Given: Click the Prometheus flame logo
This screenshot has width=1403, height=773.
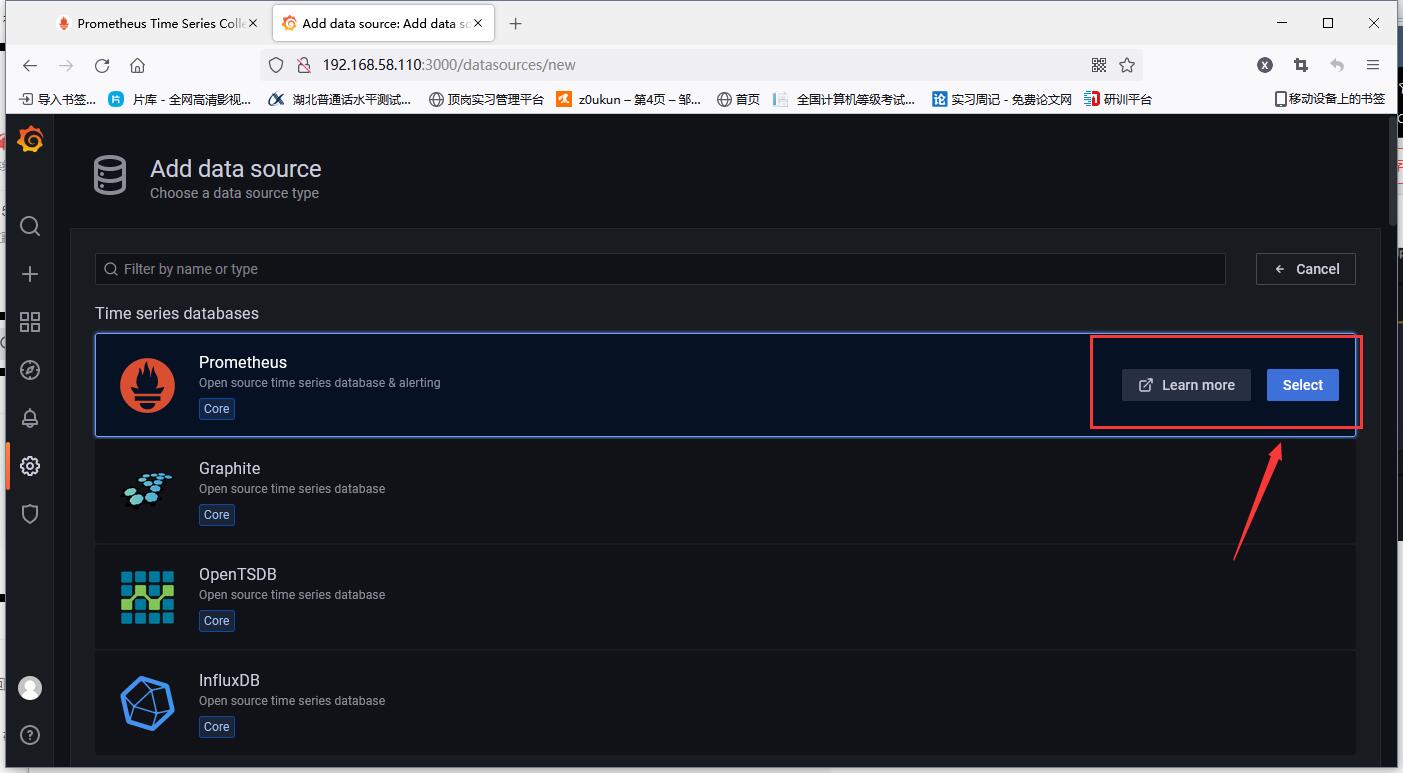Looking at the screenshot, I should [147, 385].
